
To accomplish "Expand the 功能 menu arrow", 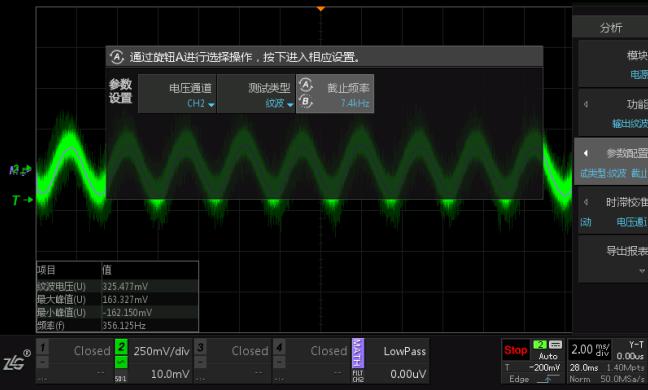I will pyautogui.click(x=586, y=104).
